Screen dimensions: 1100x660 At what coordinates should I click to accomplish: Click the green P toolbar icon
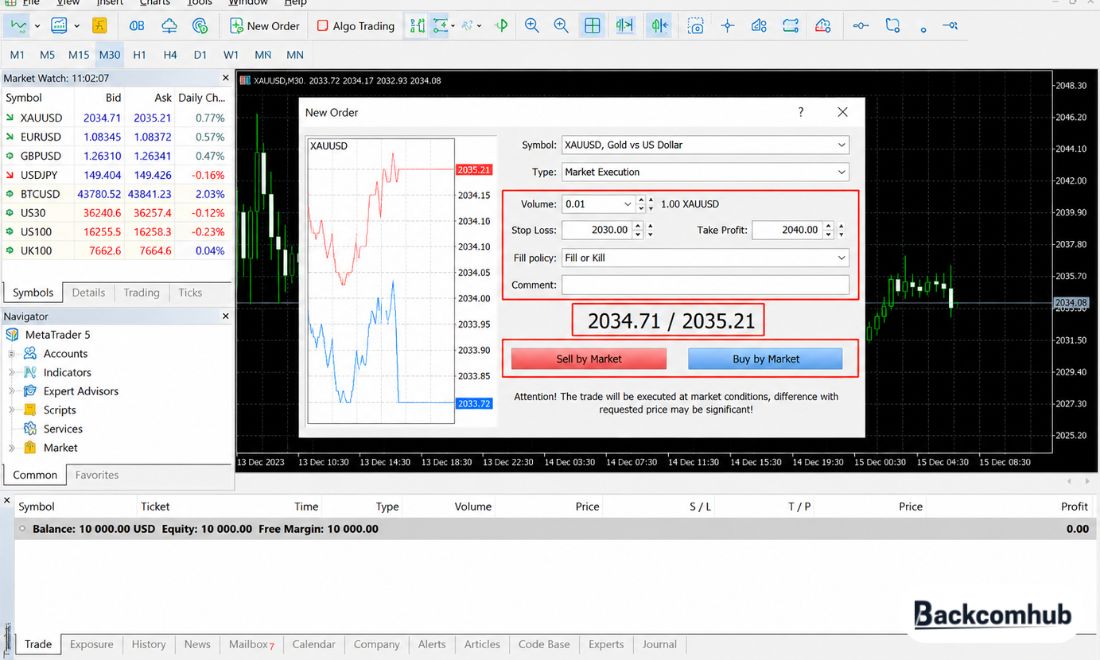[x=501, y=26]
